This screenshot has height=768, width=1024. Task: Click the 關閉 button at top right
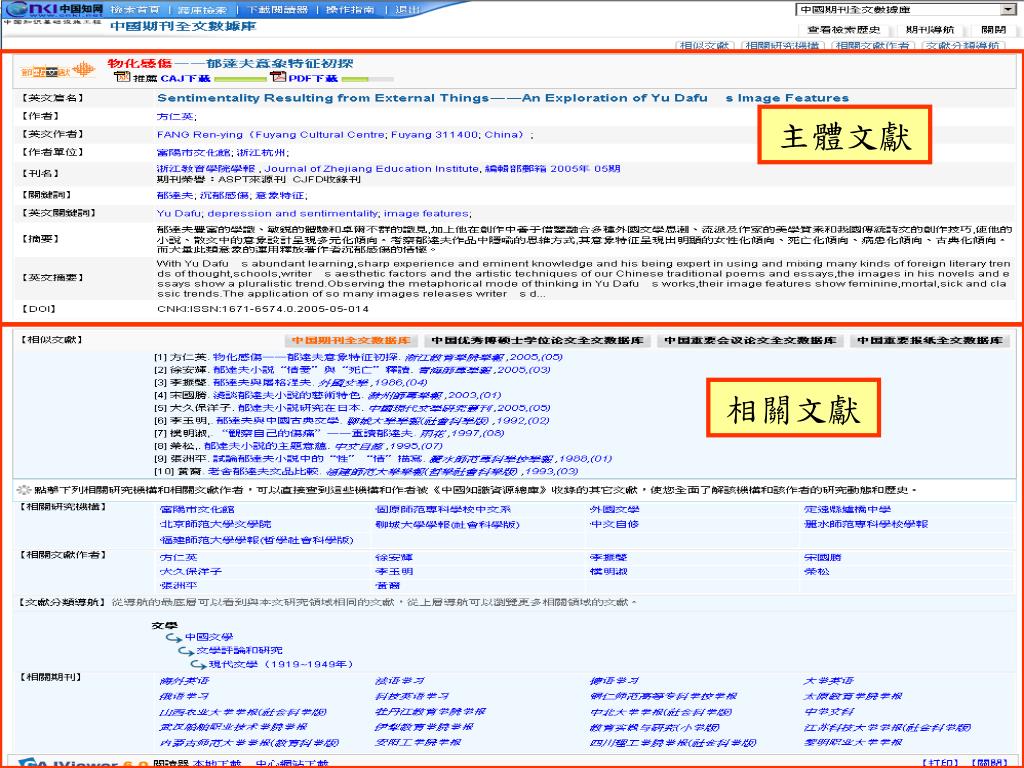pos(993,30)
